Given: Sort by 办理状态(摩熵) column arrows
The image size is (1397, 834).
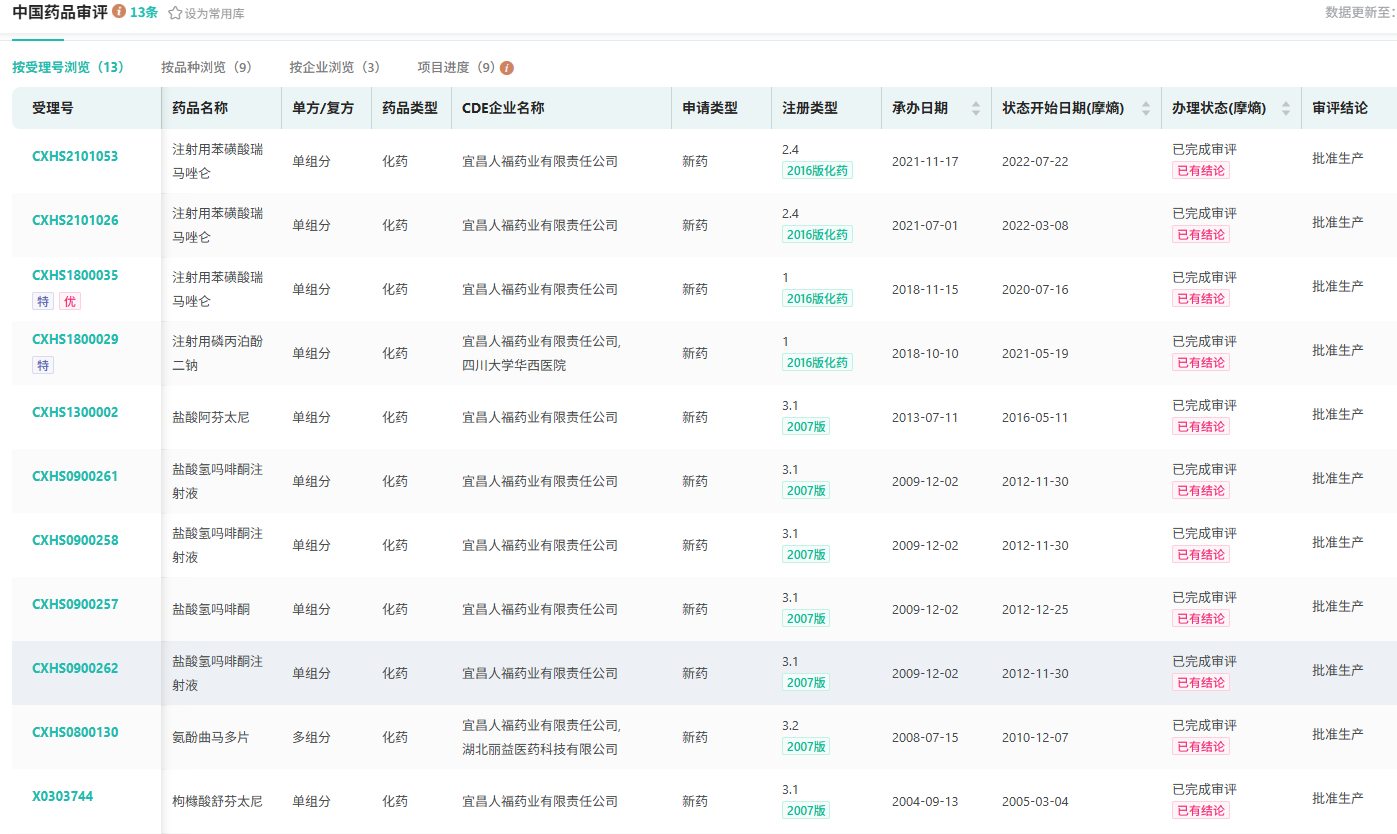Looking at the screenshot, I should click(x=1286, y=109).
